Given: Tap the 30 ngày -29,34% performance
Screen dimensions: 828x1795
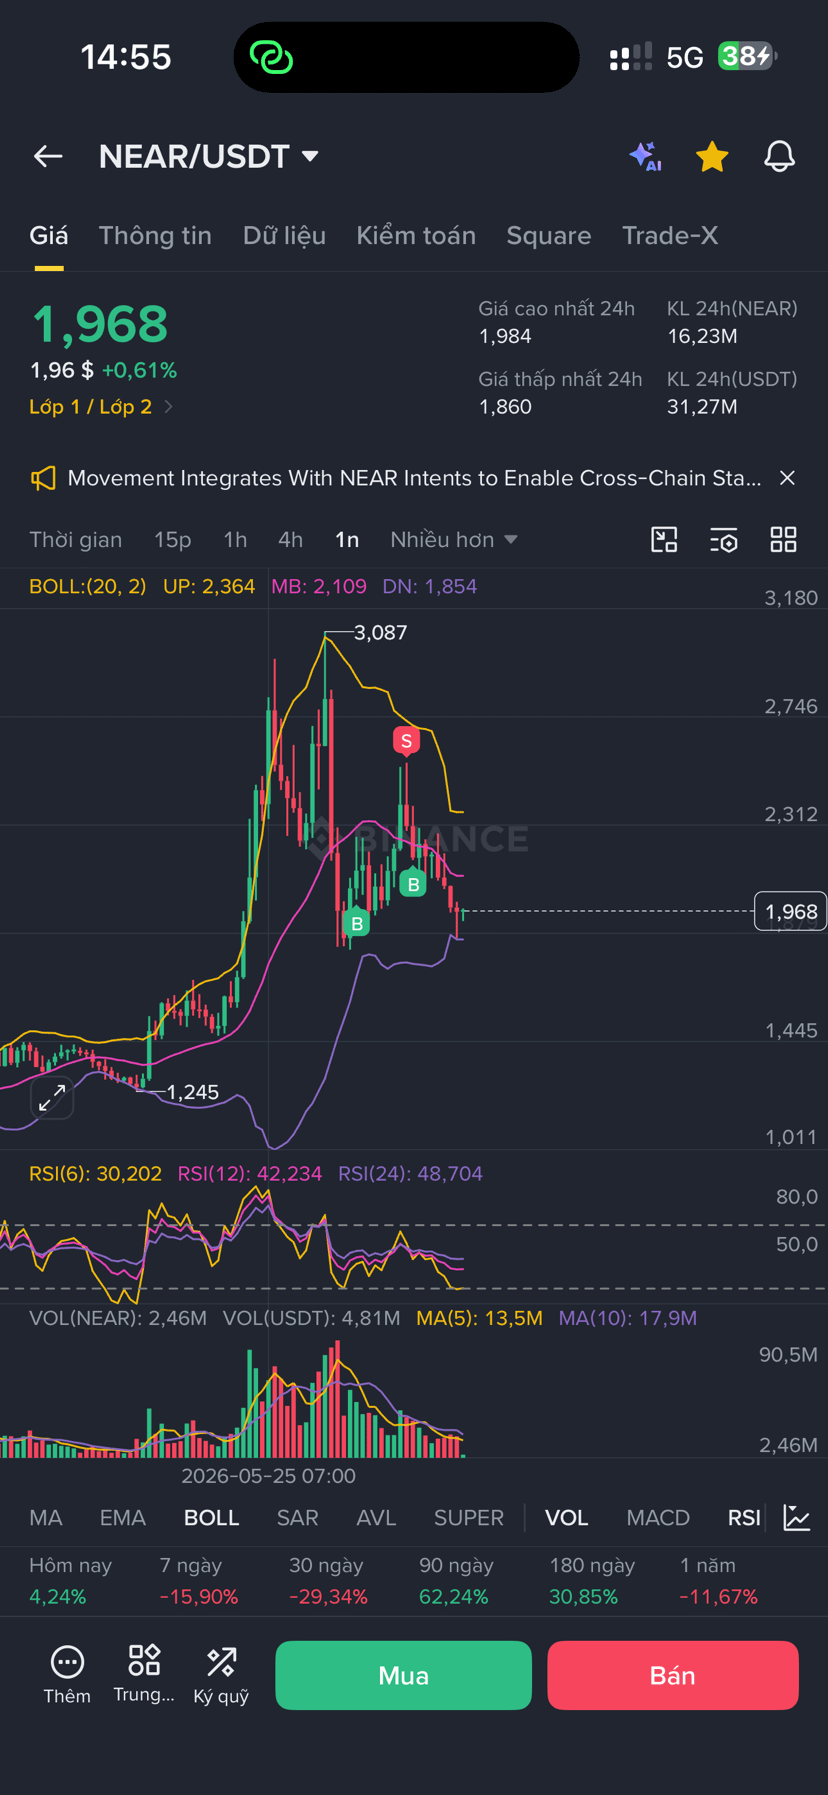Looking at the screenshot, I should [x=328, y=1581].
